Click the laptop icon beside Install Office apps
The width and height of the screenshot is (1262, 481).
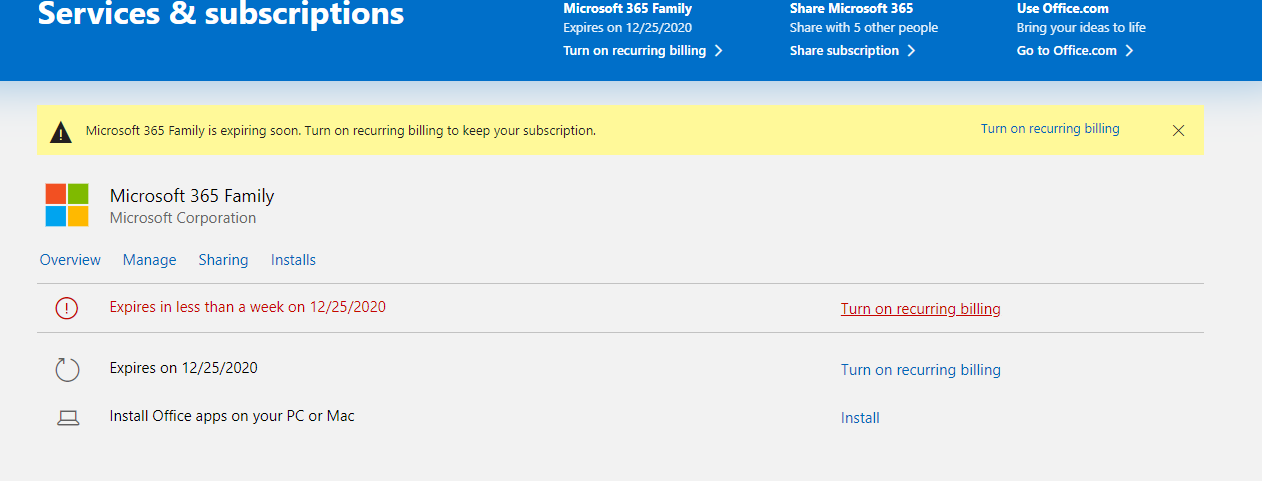[68, 418]
